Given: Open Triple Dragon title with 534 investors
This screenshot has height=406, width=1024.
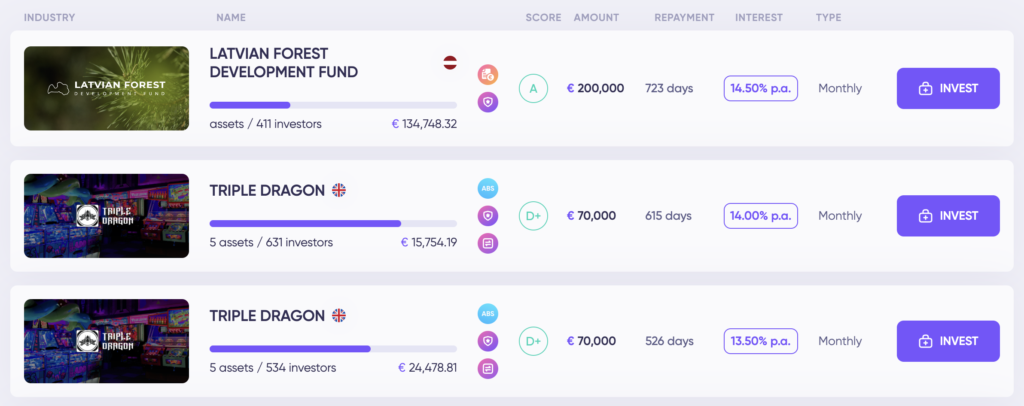Looking at the screenshot, I should pos(267,316).
